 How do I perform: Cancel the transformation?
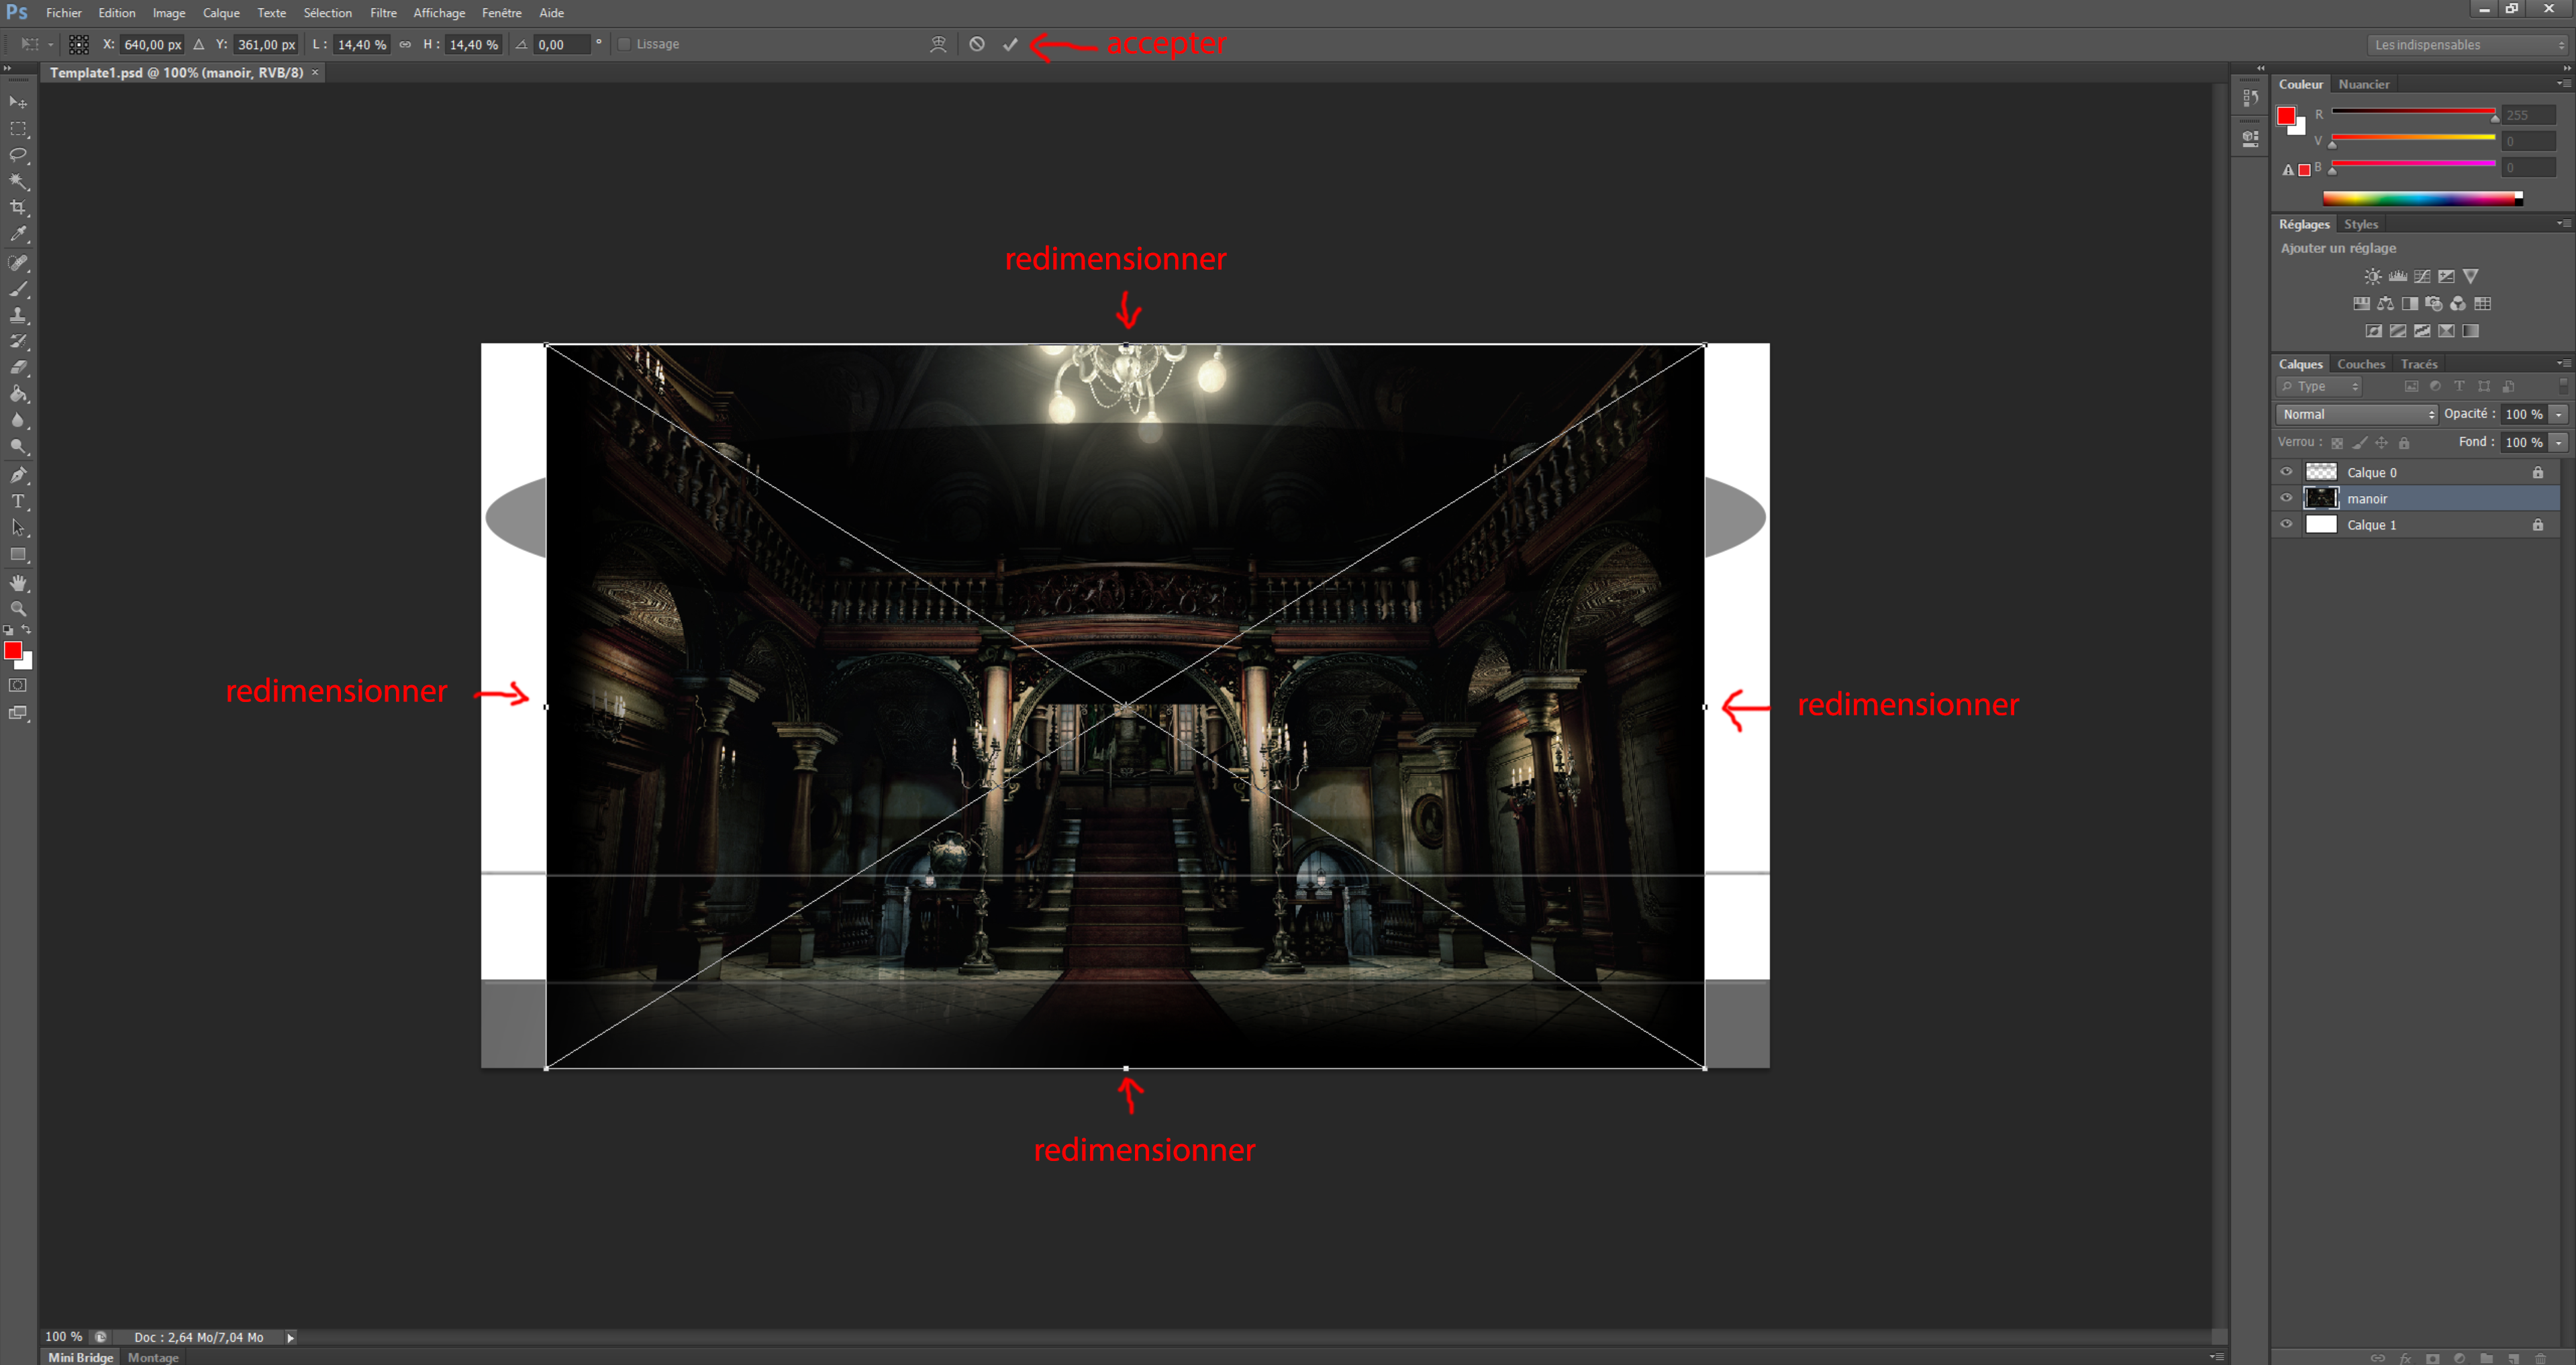[977, 44]
